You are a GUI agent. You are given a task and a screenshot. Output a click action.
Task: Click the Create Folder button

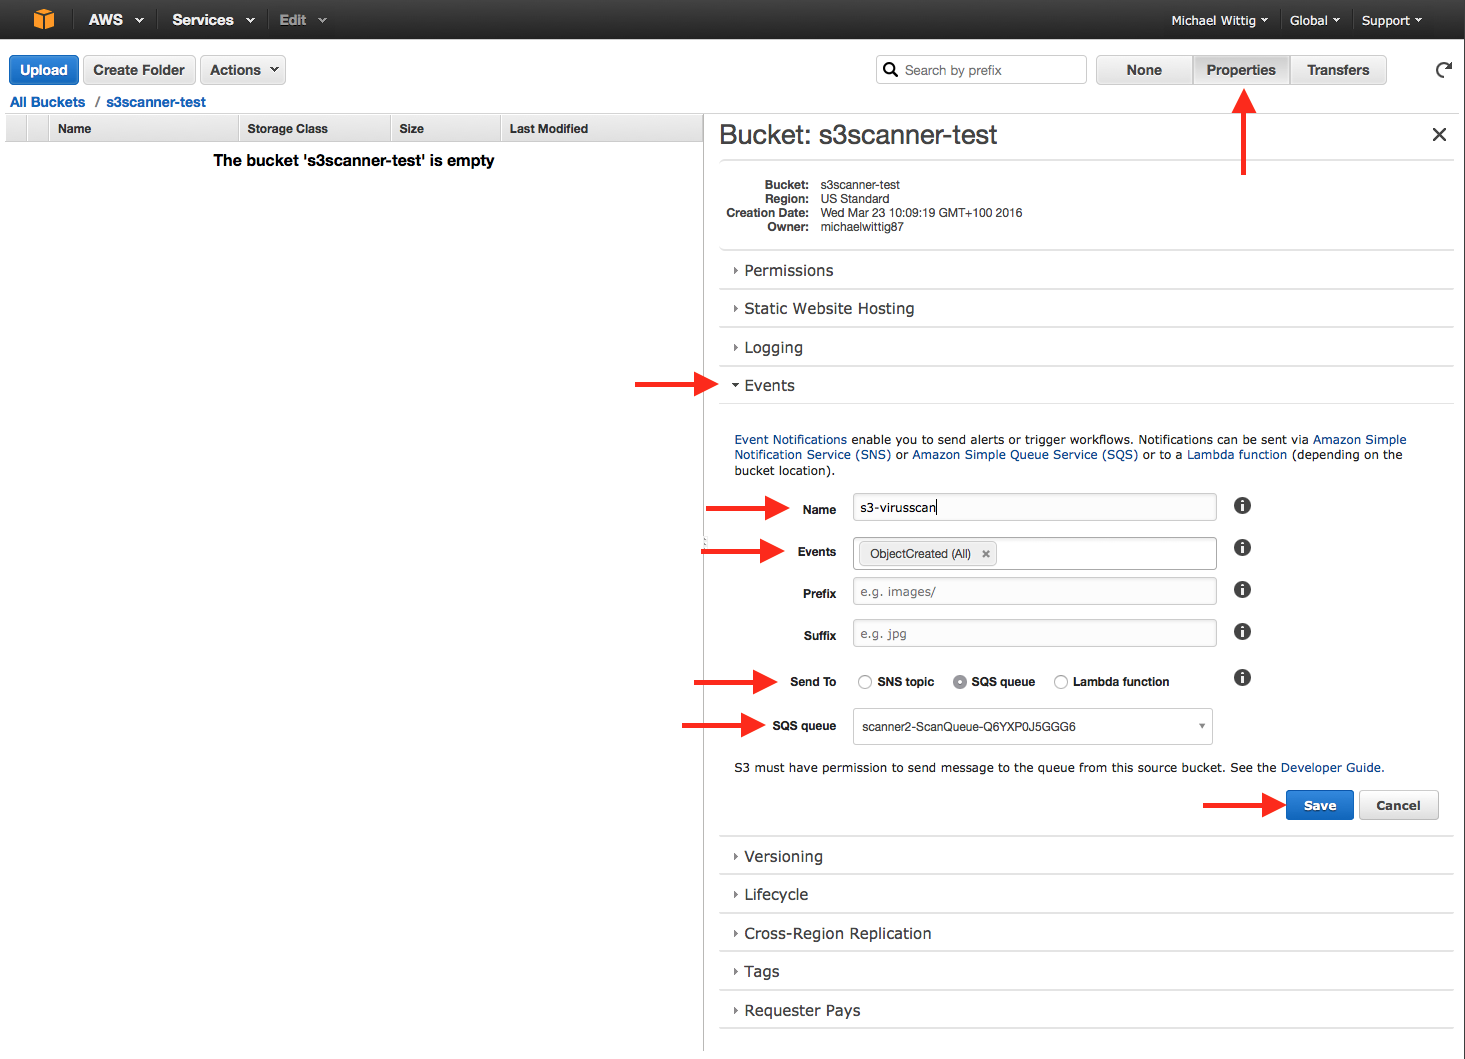(x=139, y=70)
